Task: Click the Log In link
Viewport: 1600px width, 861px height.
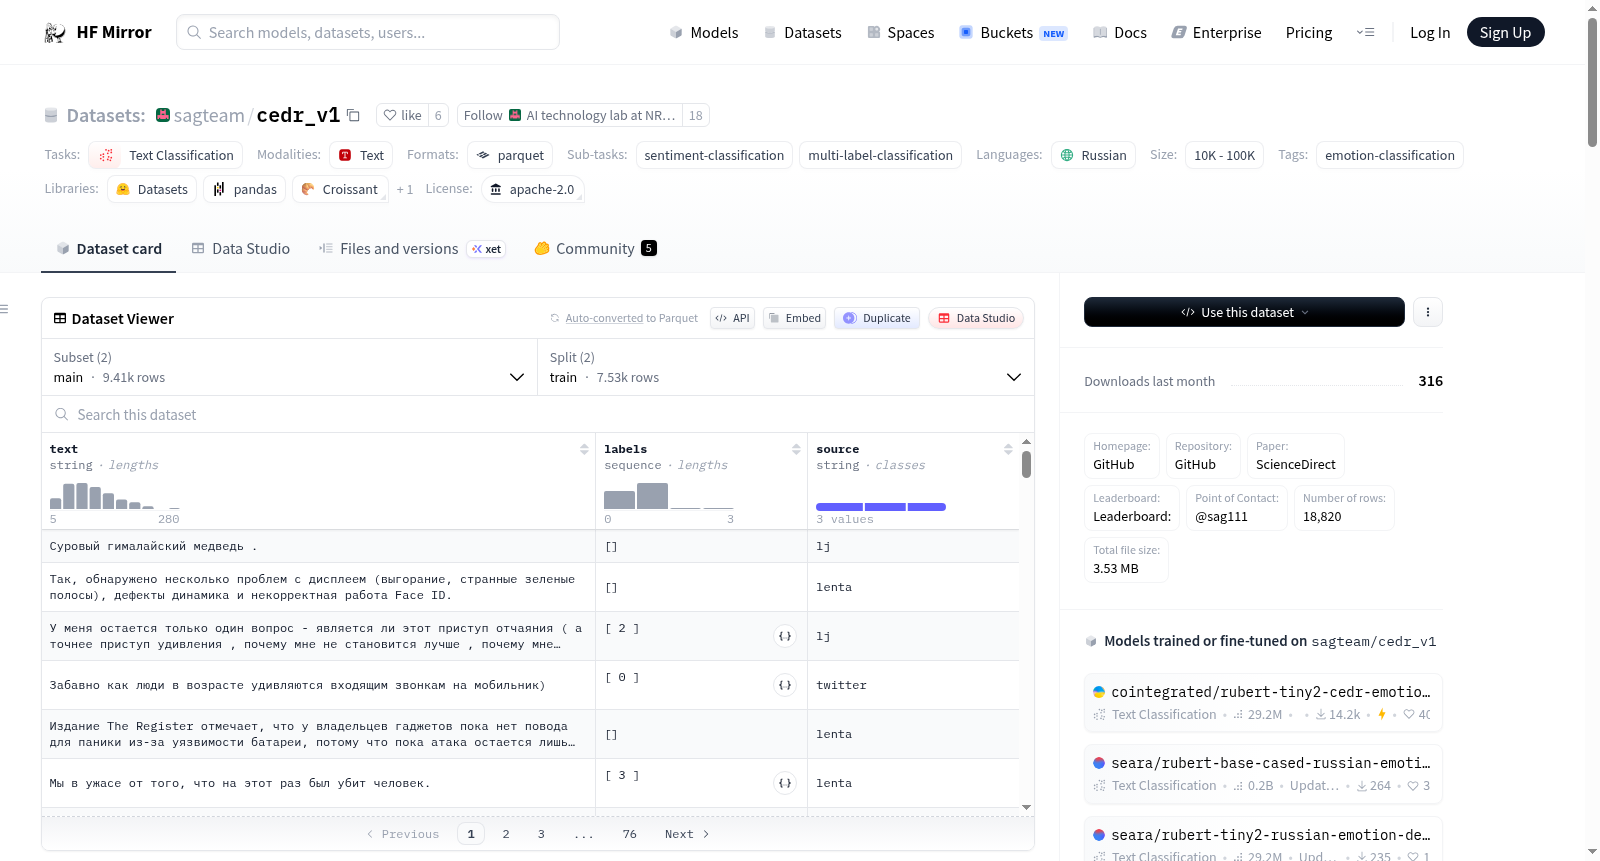Action: [1430, 33]
